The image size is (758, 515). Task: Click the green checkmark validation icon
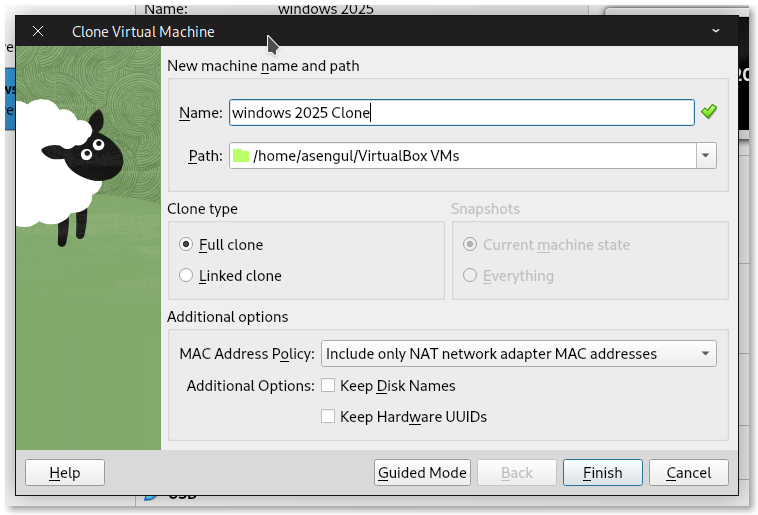pyautogui.click(x=709, y=112)
